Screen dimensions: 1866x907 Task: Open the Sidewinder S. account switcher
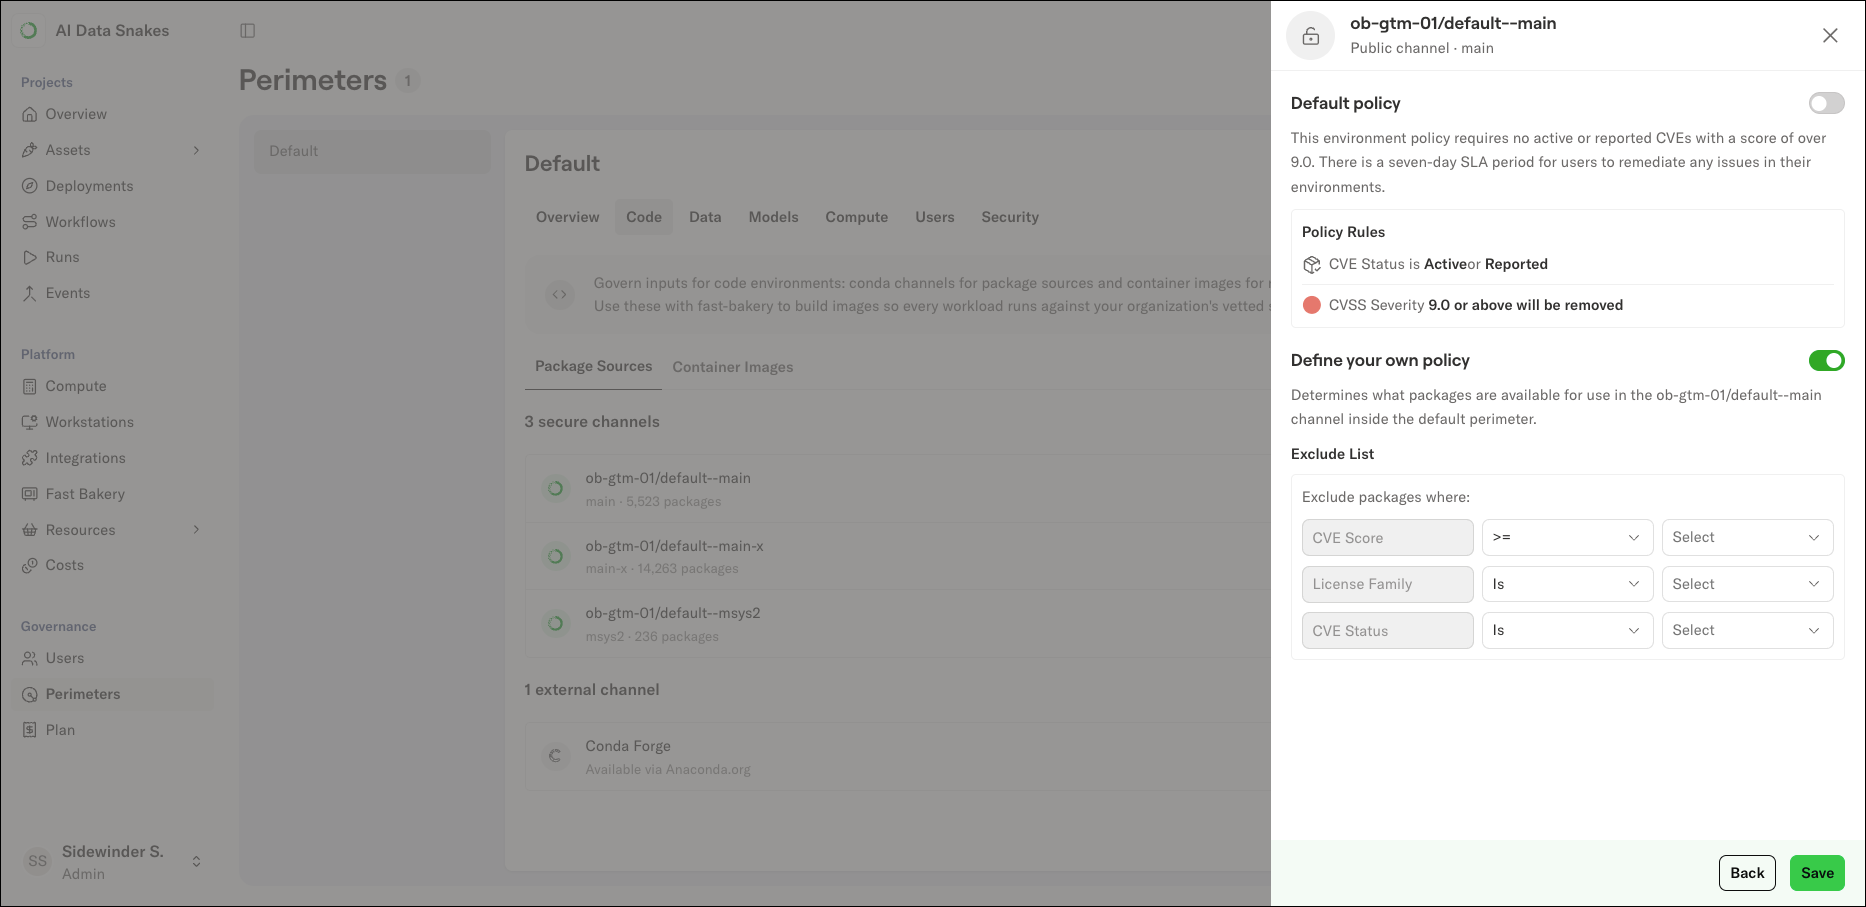[x=196, y=861]
